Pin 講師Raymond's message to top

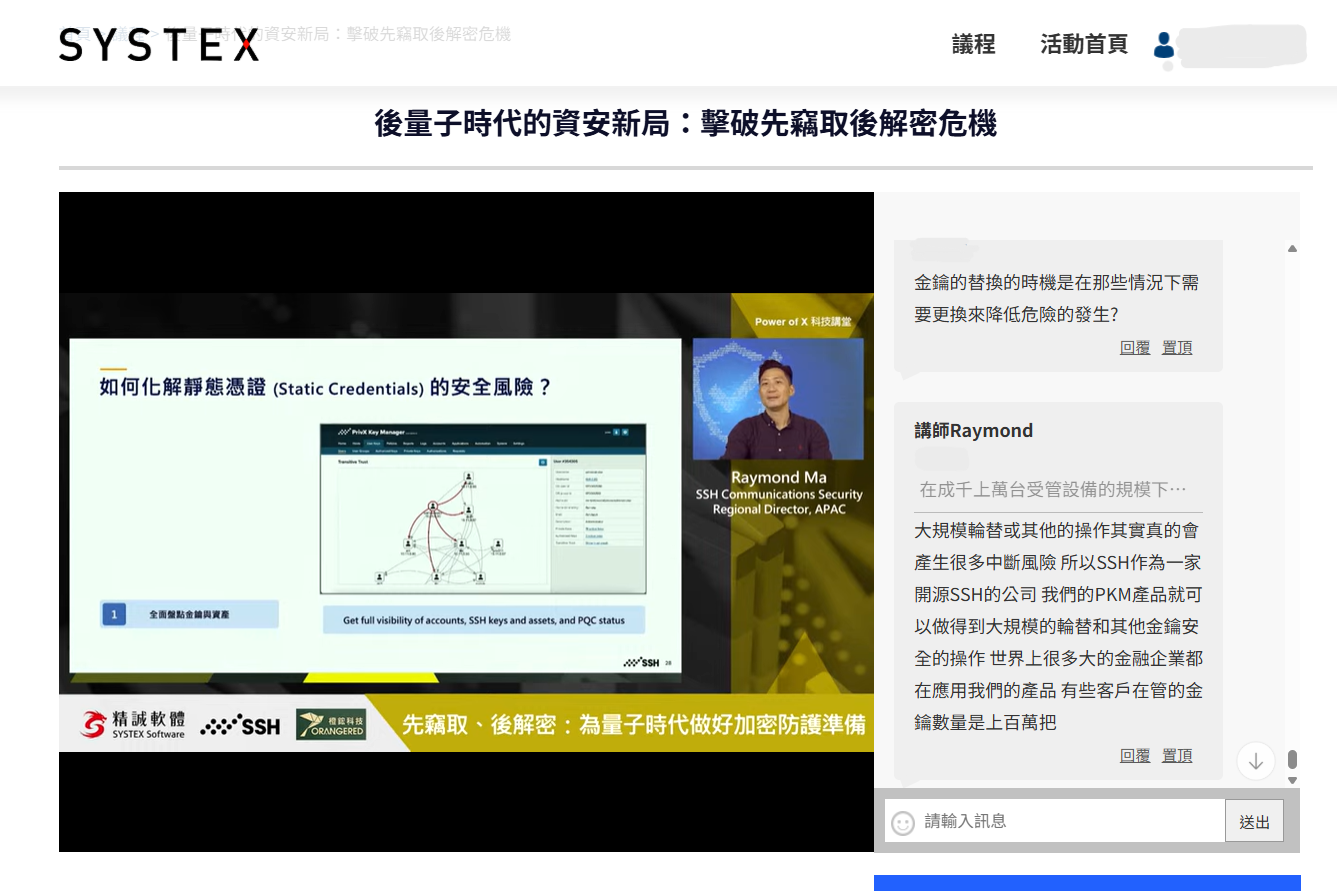point(1177,756)
